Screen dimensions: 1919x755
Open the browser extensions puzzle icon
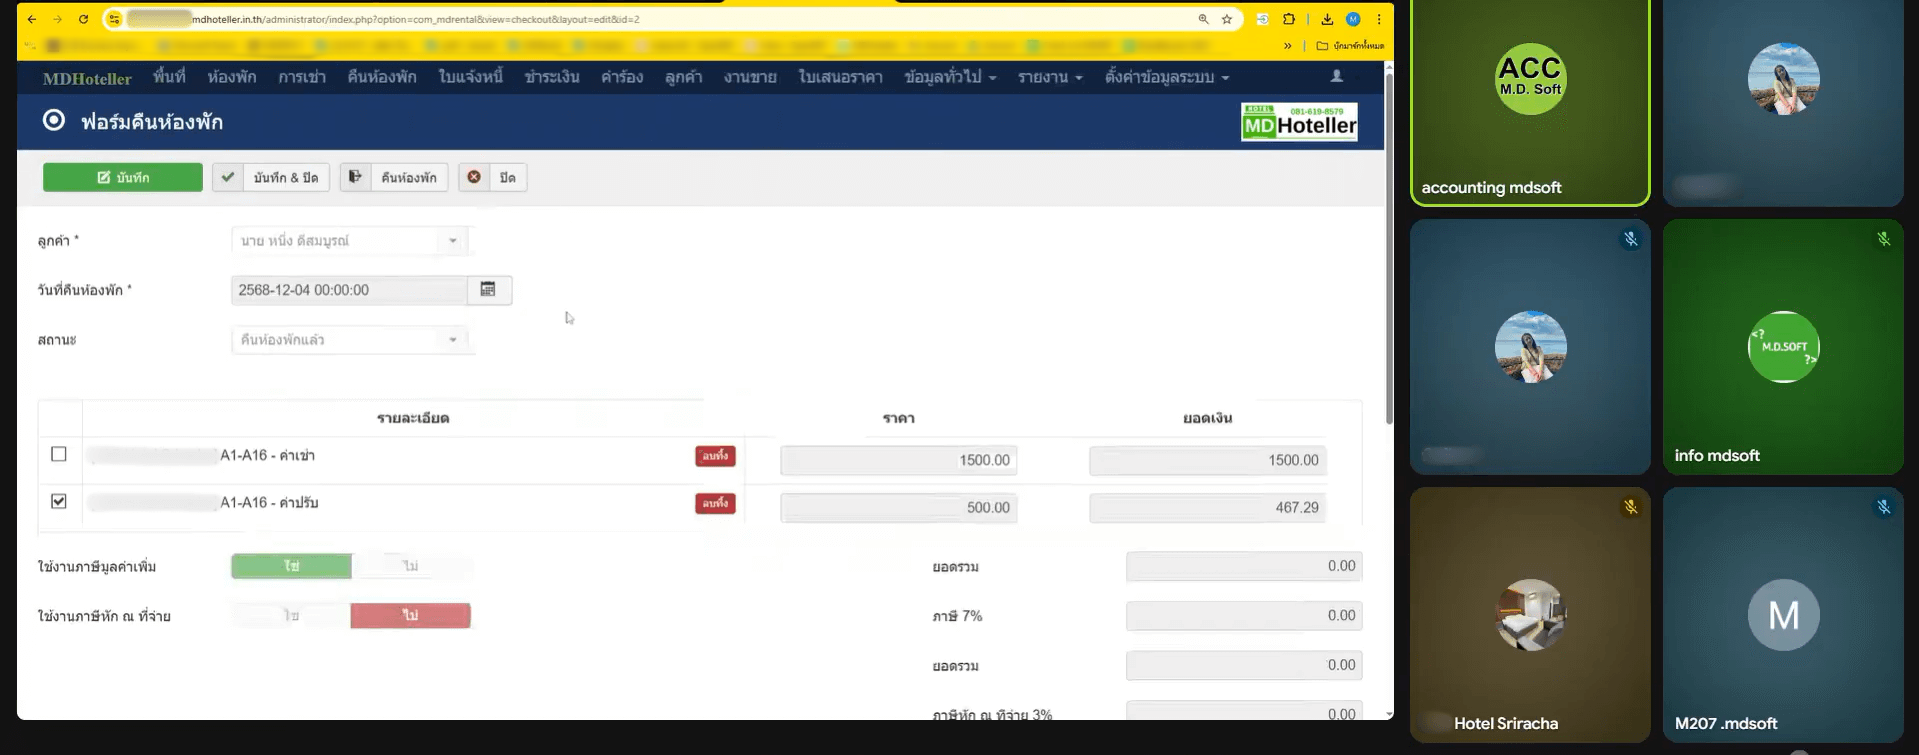coord(1289,19)
